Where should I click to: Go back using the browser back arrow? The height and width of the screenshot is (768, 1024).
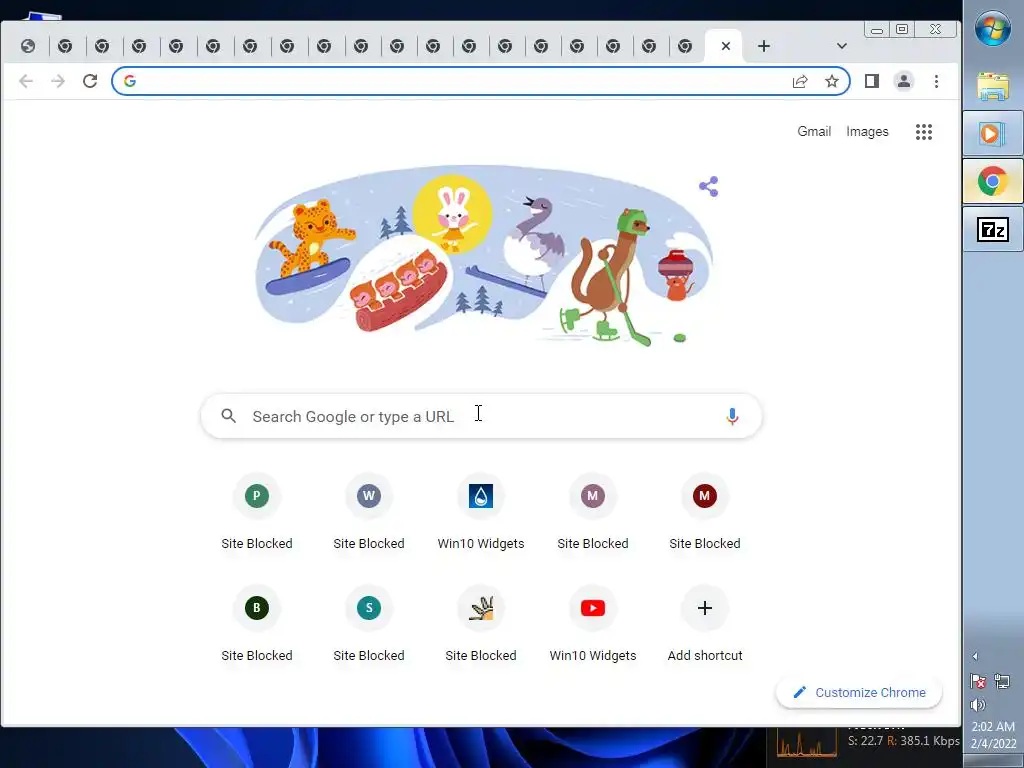coord(25,81)
